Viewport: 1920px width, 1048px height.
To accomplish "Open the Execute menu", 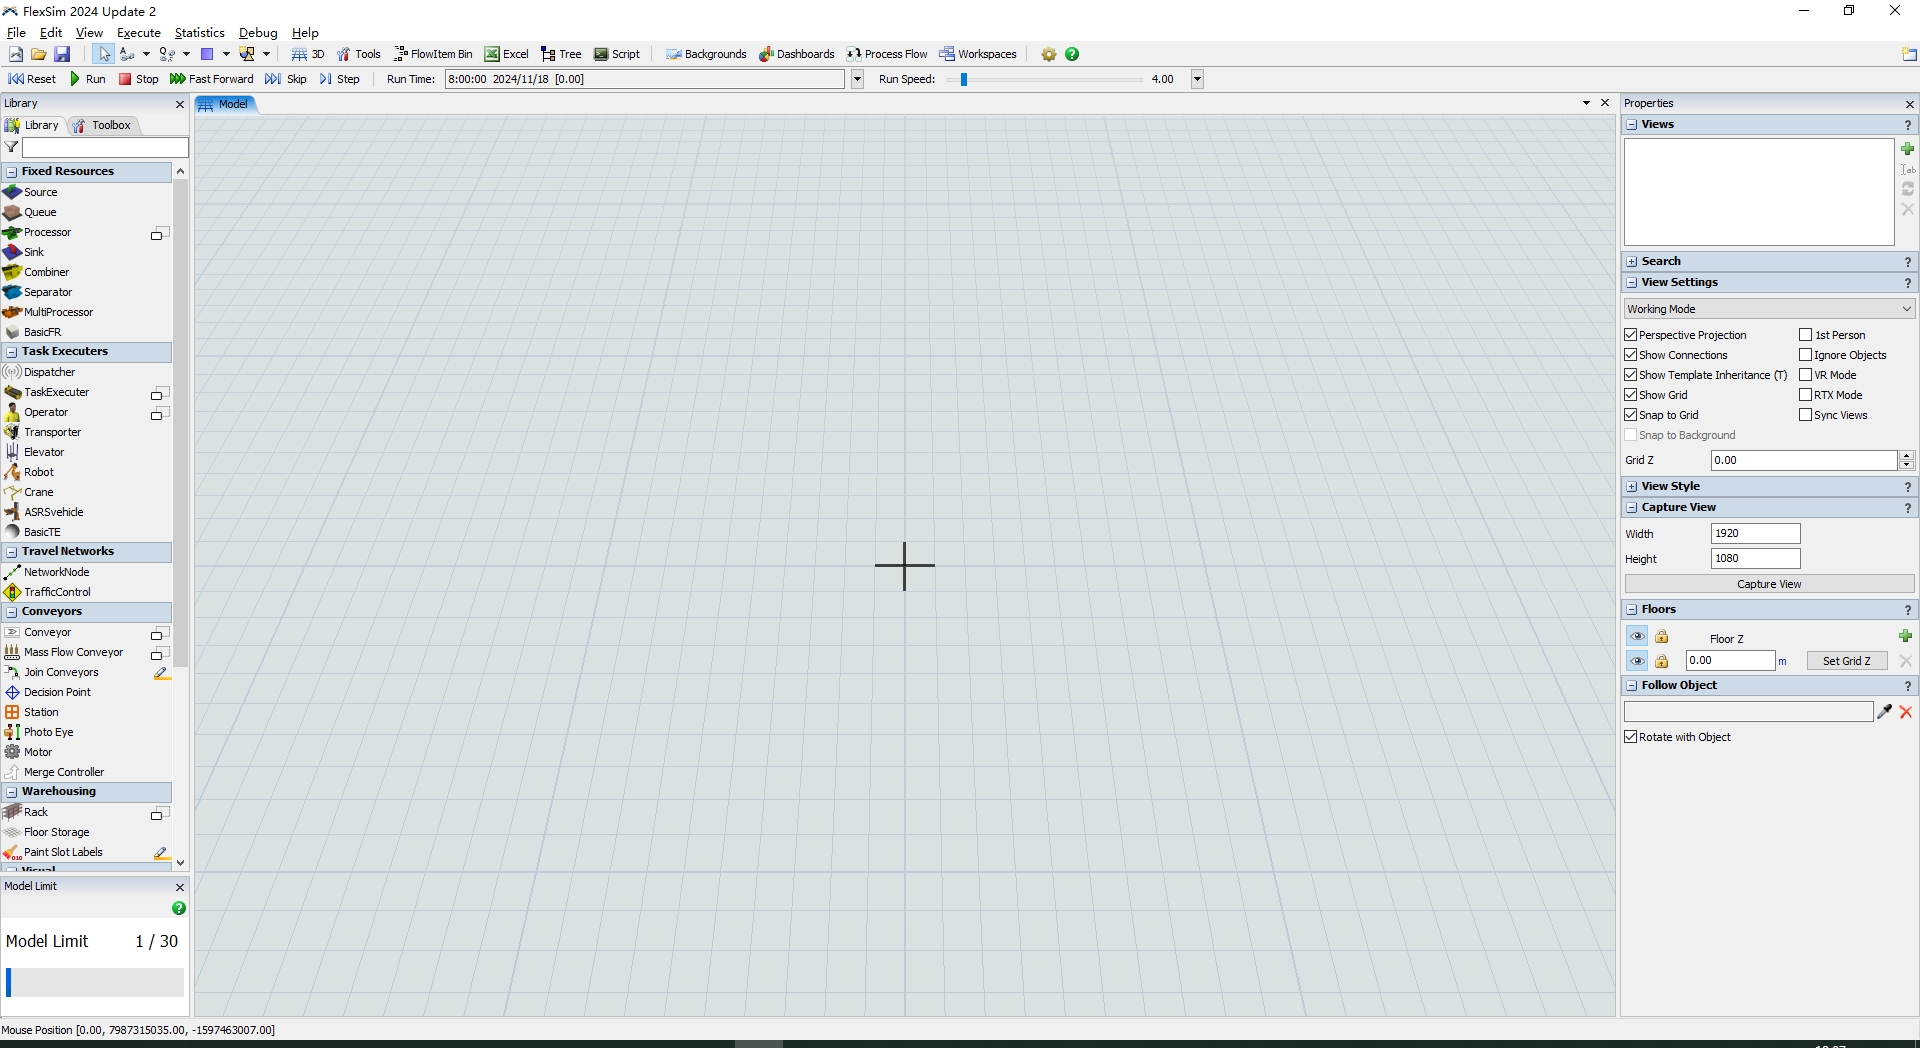I will [x=138, y=33].
